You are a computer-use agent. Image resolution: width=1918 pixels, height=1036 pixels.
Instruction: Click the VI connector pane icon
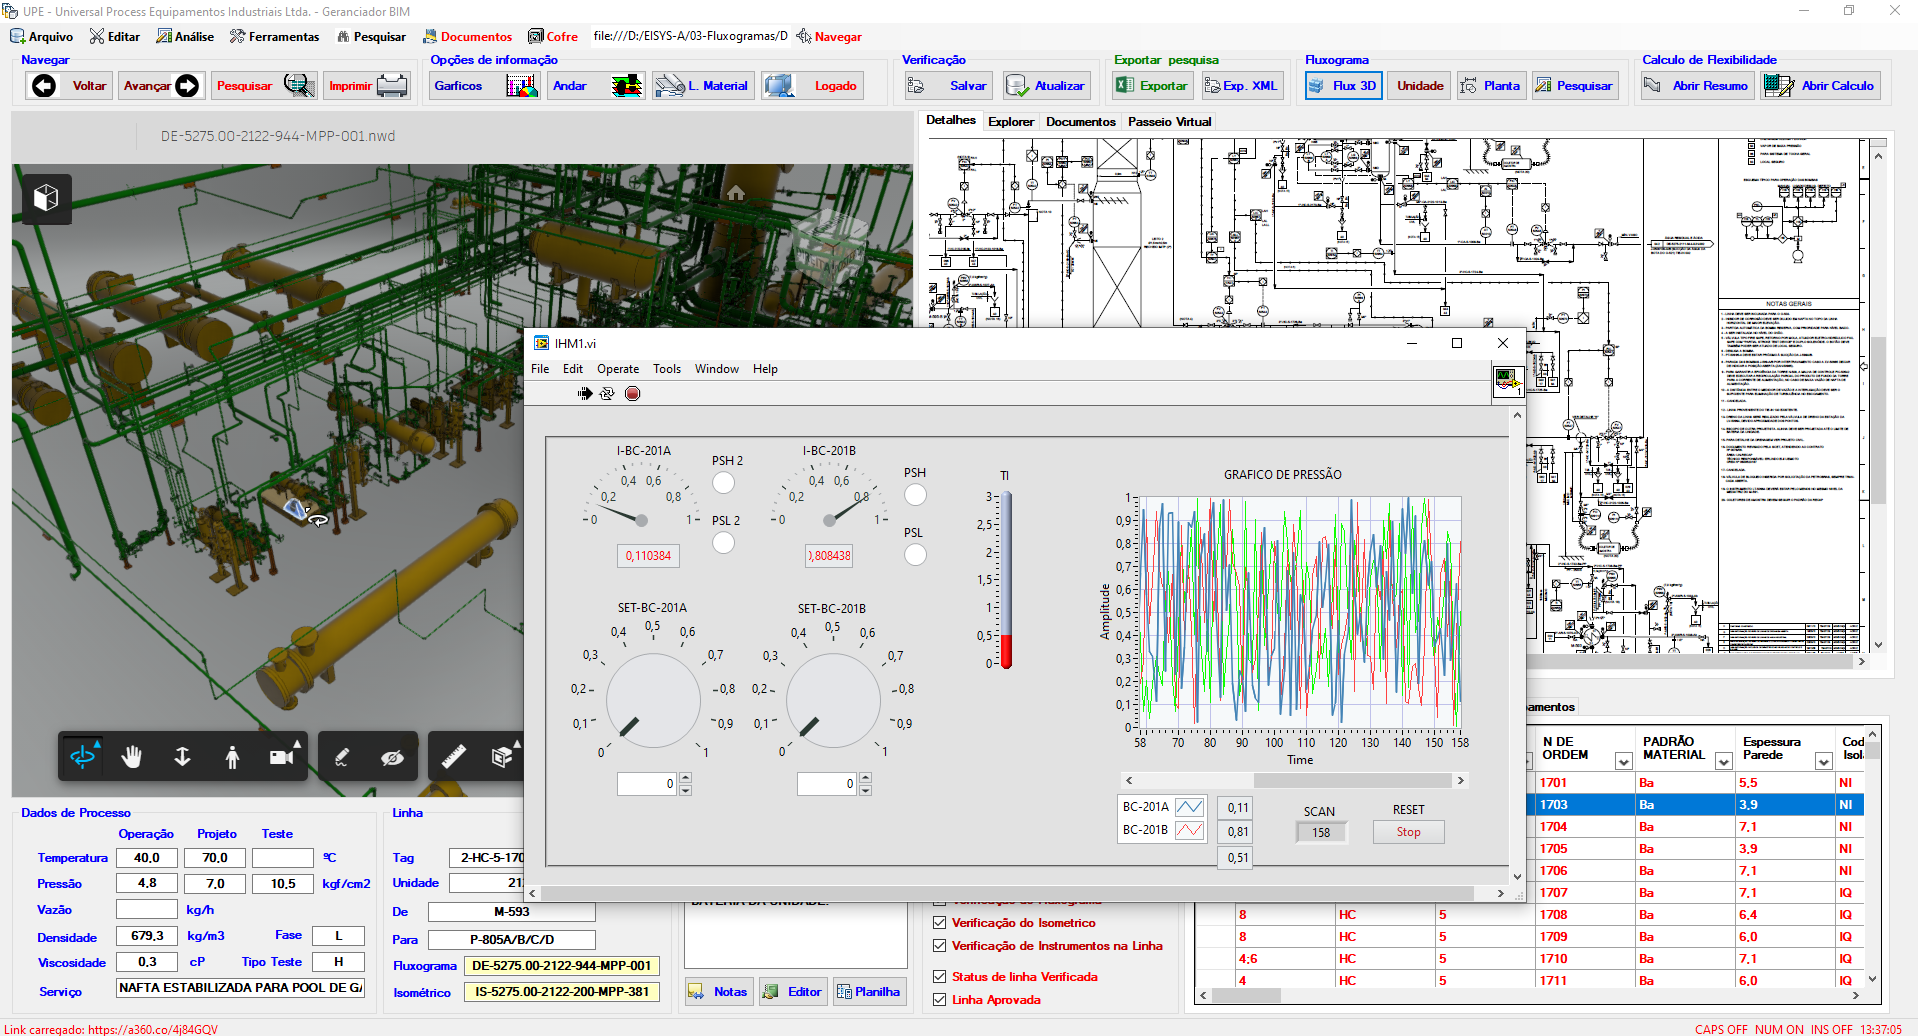[1507, 381]
